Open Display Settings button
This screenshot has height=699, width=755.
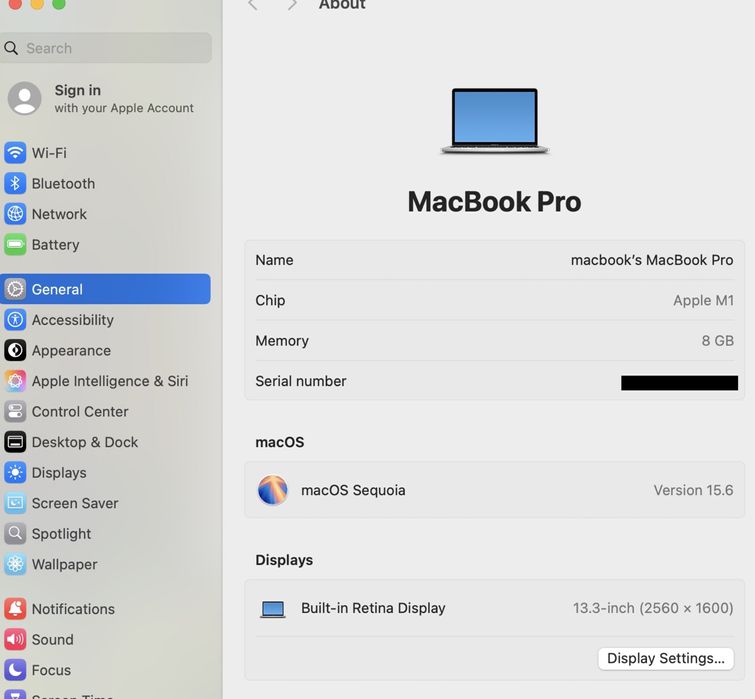point(666,658)
